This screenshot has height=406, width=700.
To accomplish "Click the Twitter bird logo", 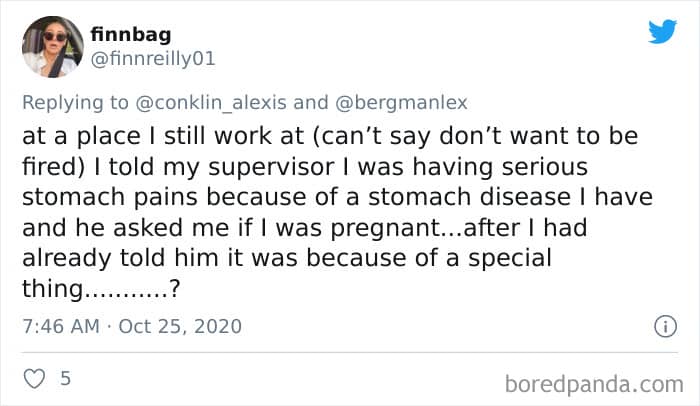I will coord(662,32).
